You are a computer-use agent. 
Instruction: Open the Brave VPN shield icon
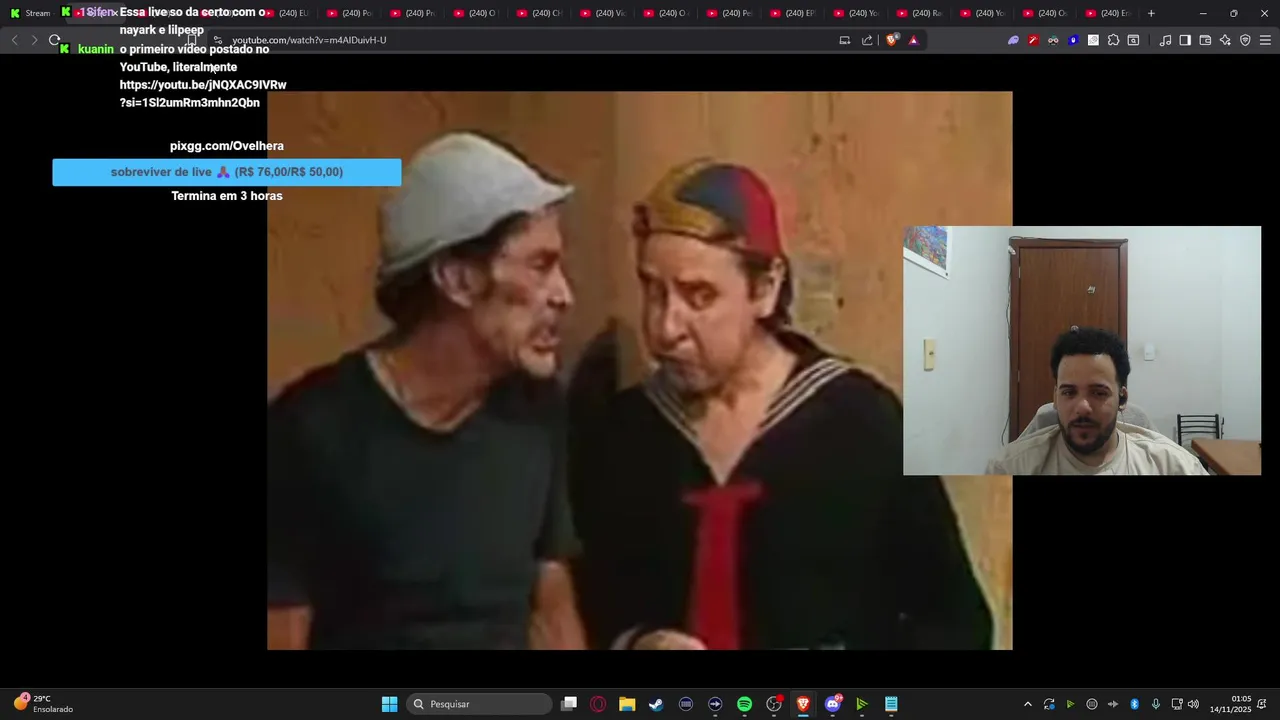tap(1245, 40)
